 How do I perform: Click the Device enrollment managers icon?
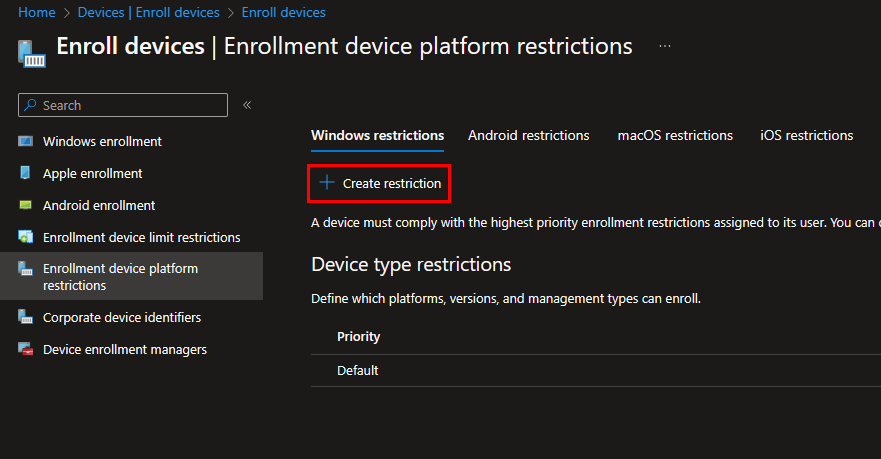(x=25, y=349)
